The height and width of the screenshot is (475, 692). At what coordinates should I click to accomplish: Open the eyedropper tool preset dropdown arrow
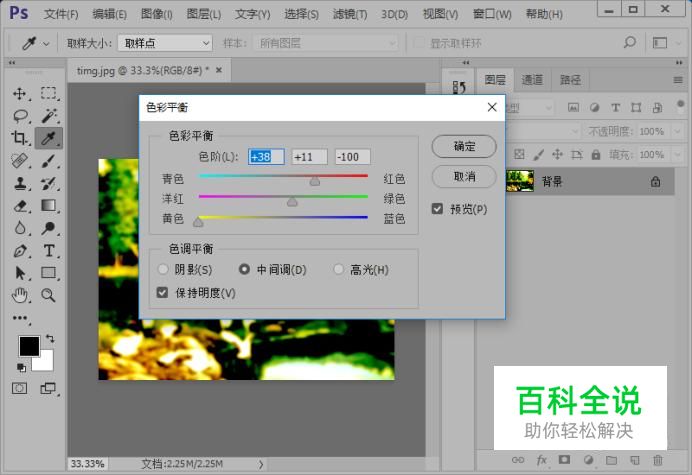[x=46, y=44]
